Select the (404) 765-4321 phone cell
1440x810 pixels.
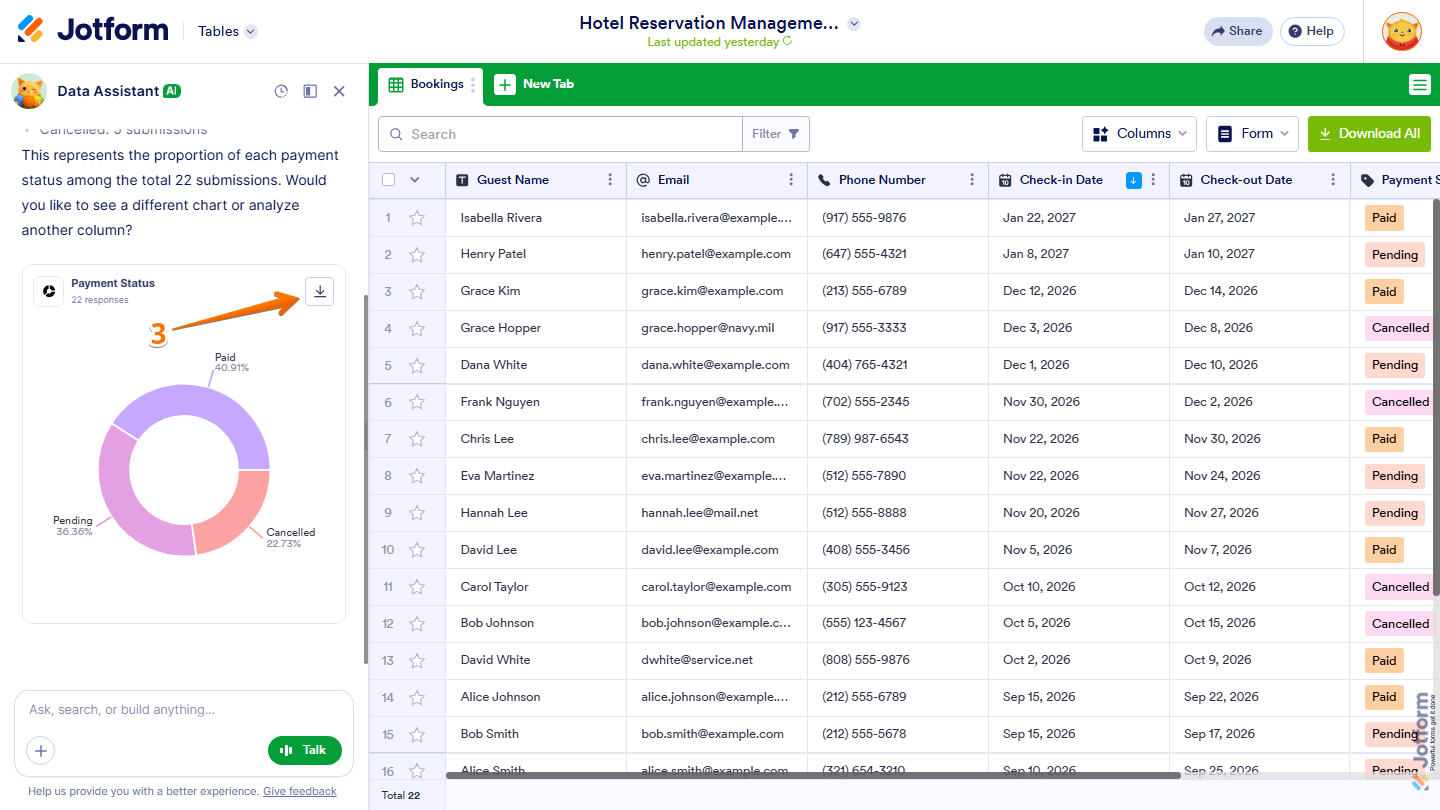pyautogui.click(x=898, y=365)
